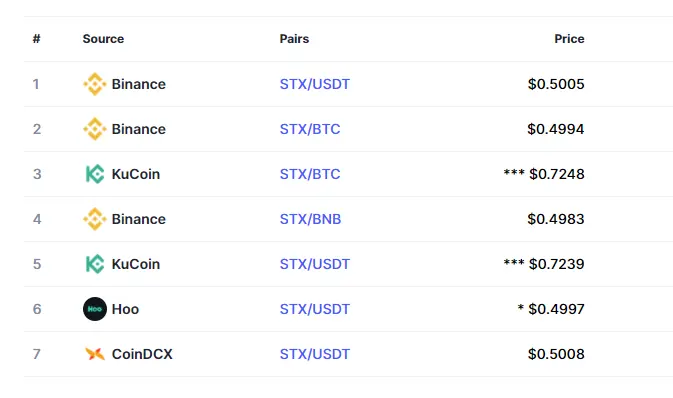
Task: Click the Binance logo in row 1
Action: tap(94, 84)
